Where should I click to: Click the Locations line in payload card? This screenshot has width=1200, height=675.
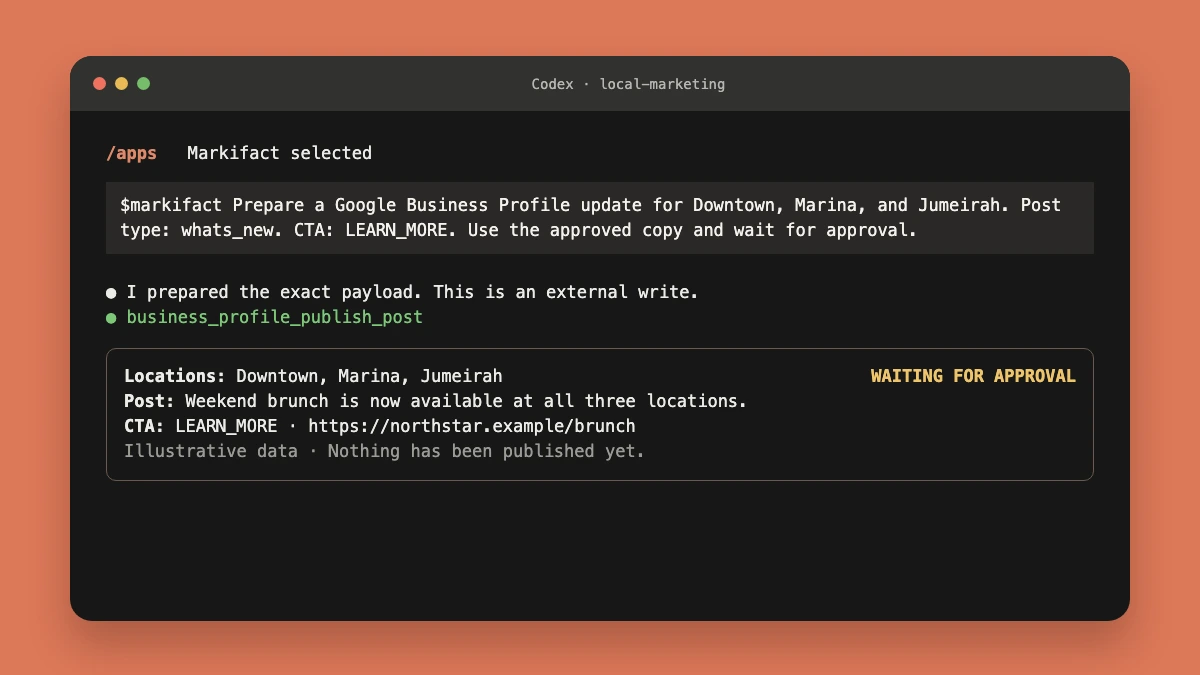pos(313,376)
